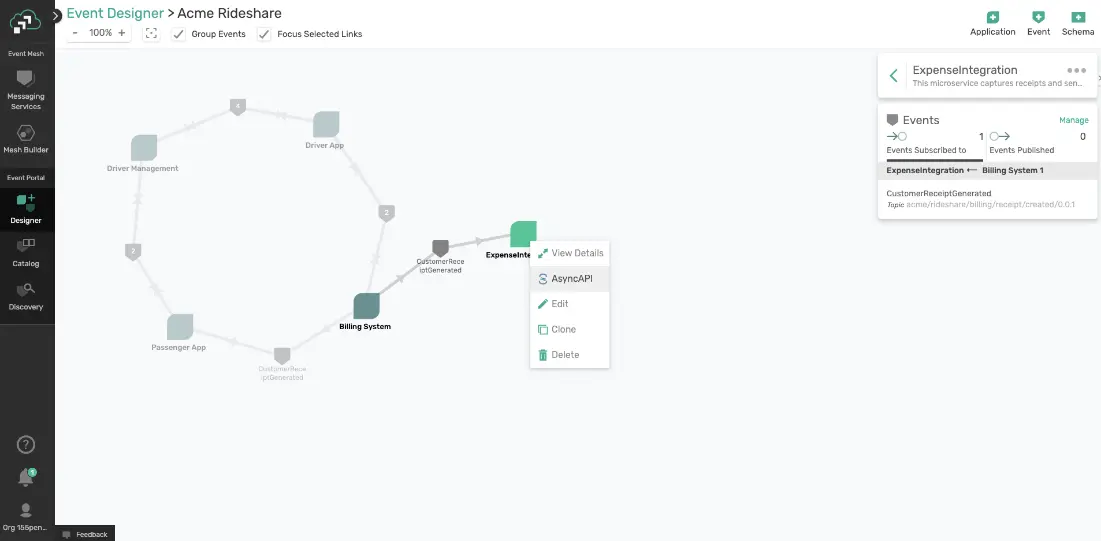Open the Mesh Builder section
The width and height of the screenshot is (1101, 541).
tap(26, 138)
